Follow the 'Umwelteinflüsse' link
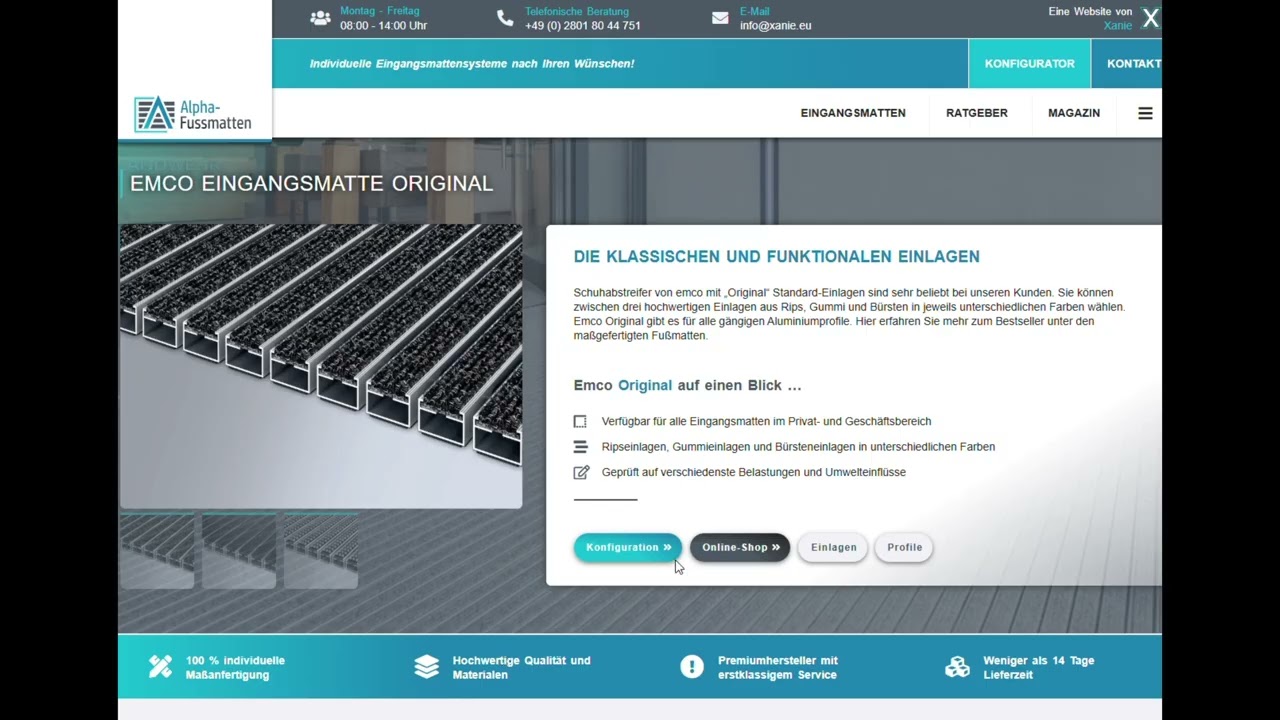 865,472
